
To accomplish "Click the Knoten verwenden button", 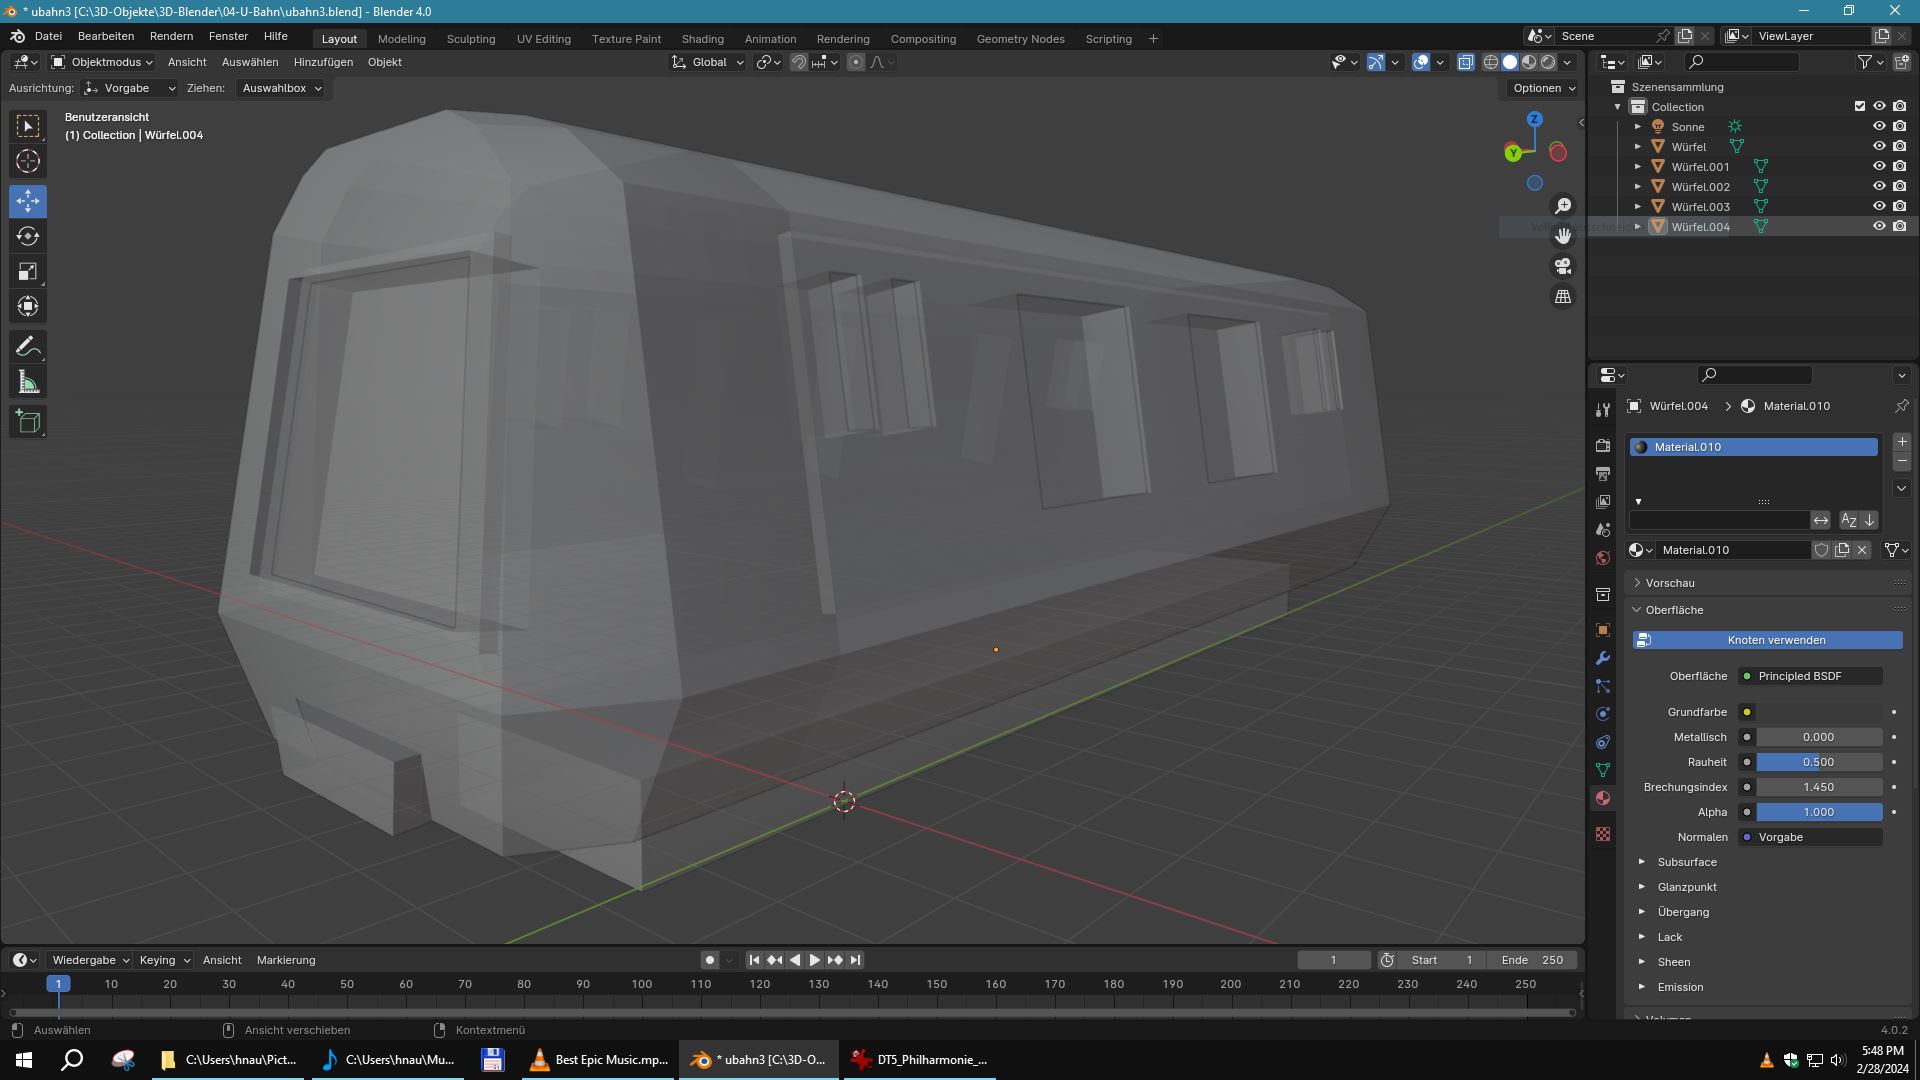I will [1768, 640].
